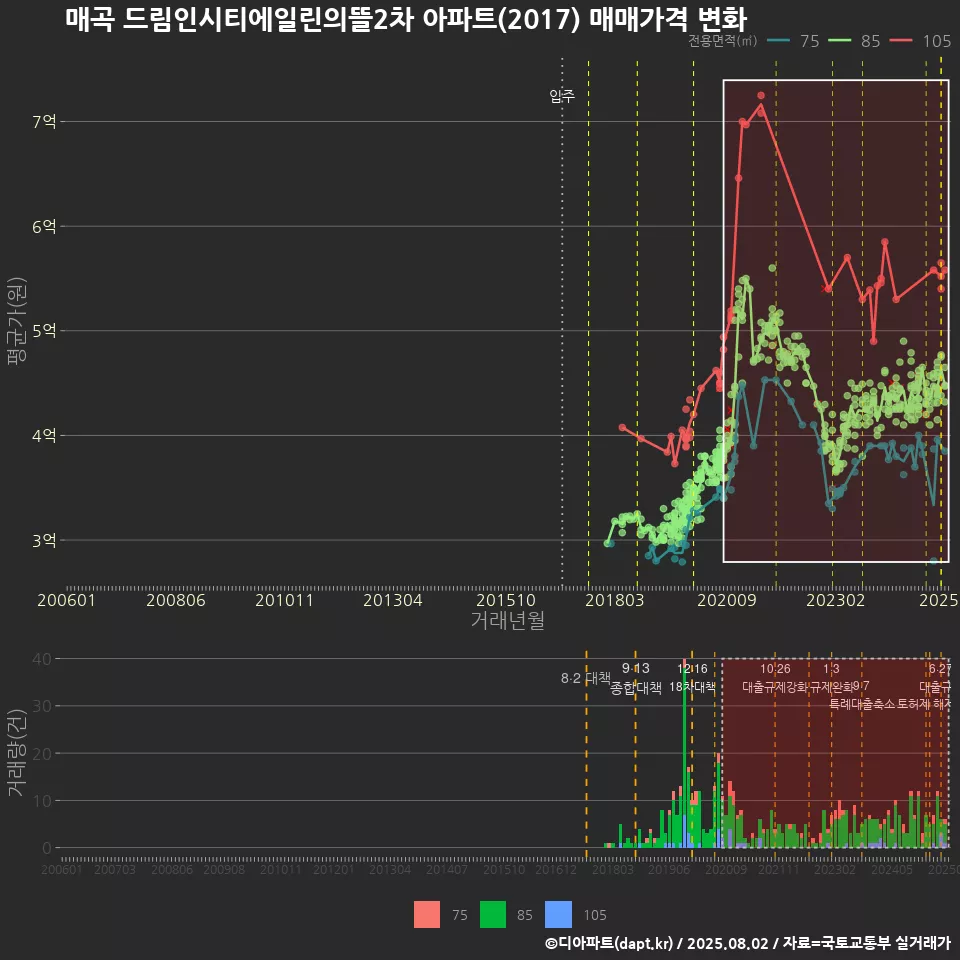Click the ©디아파트(dapt.kr) footer credit
The image size is (960, 960).
pyautogui.click(x=609, y=943)
